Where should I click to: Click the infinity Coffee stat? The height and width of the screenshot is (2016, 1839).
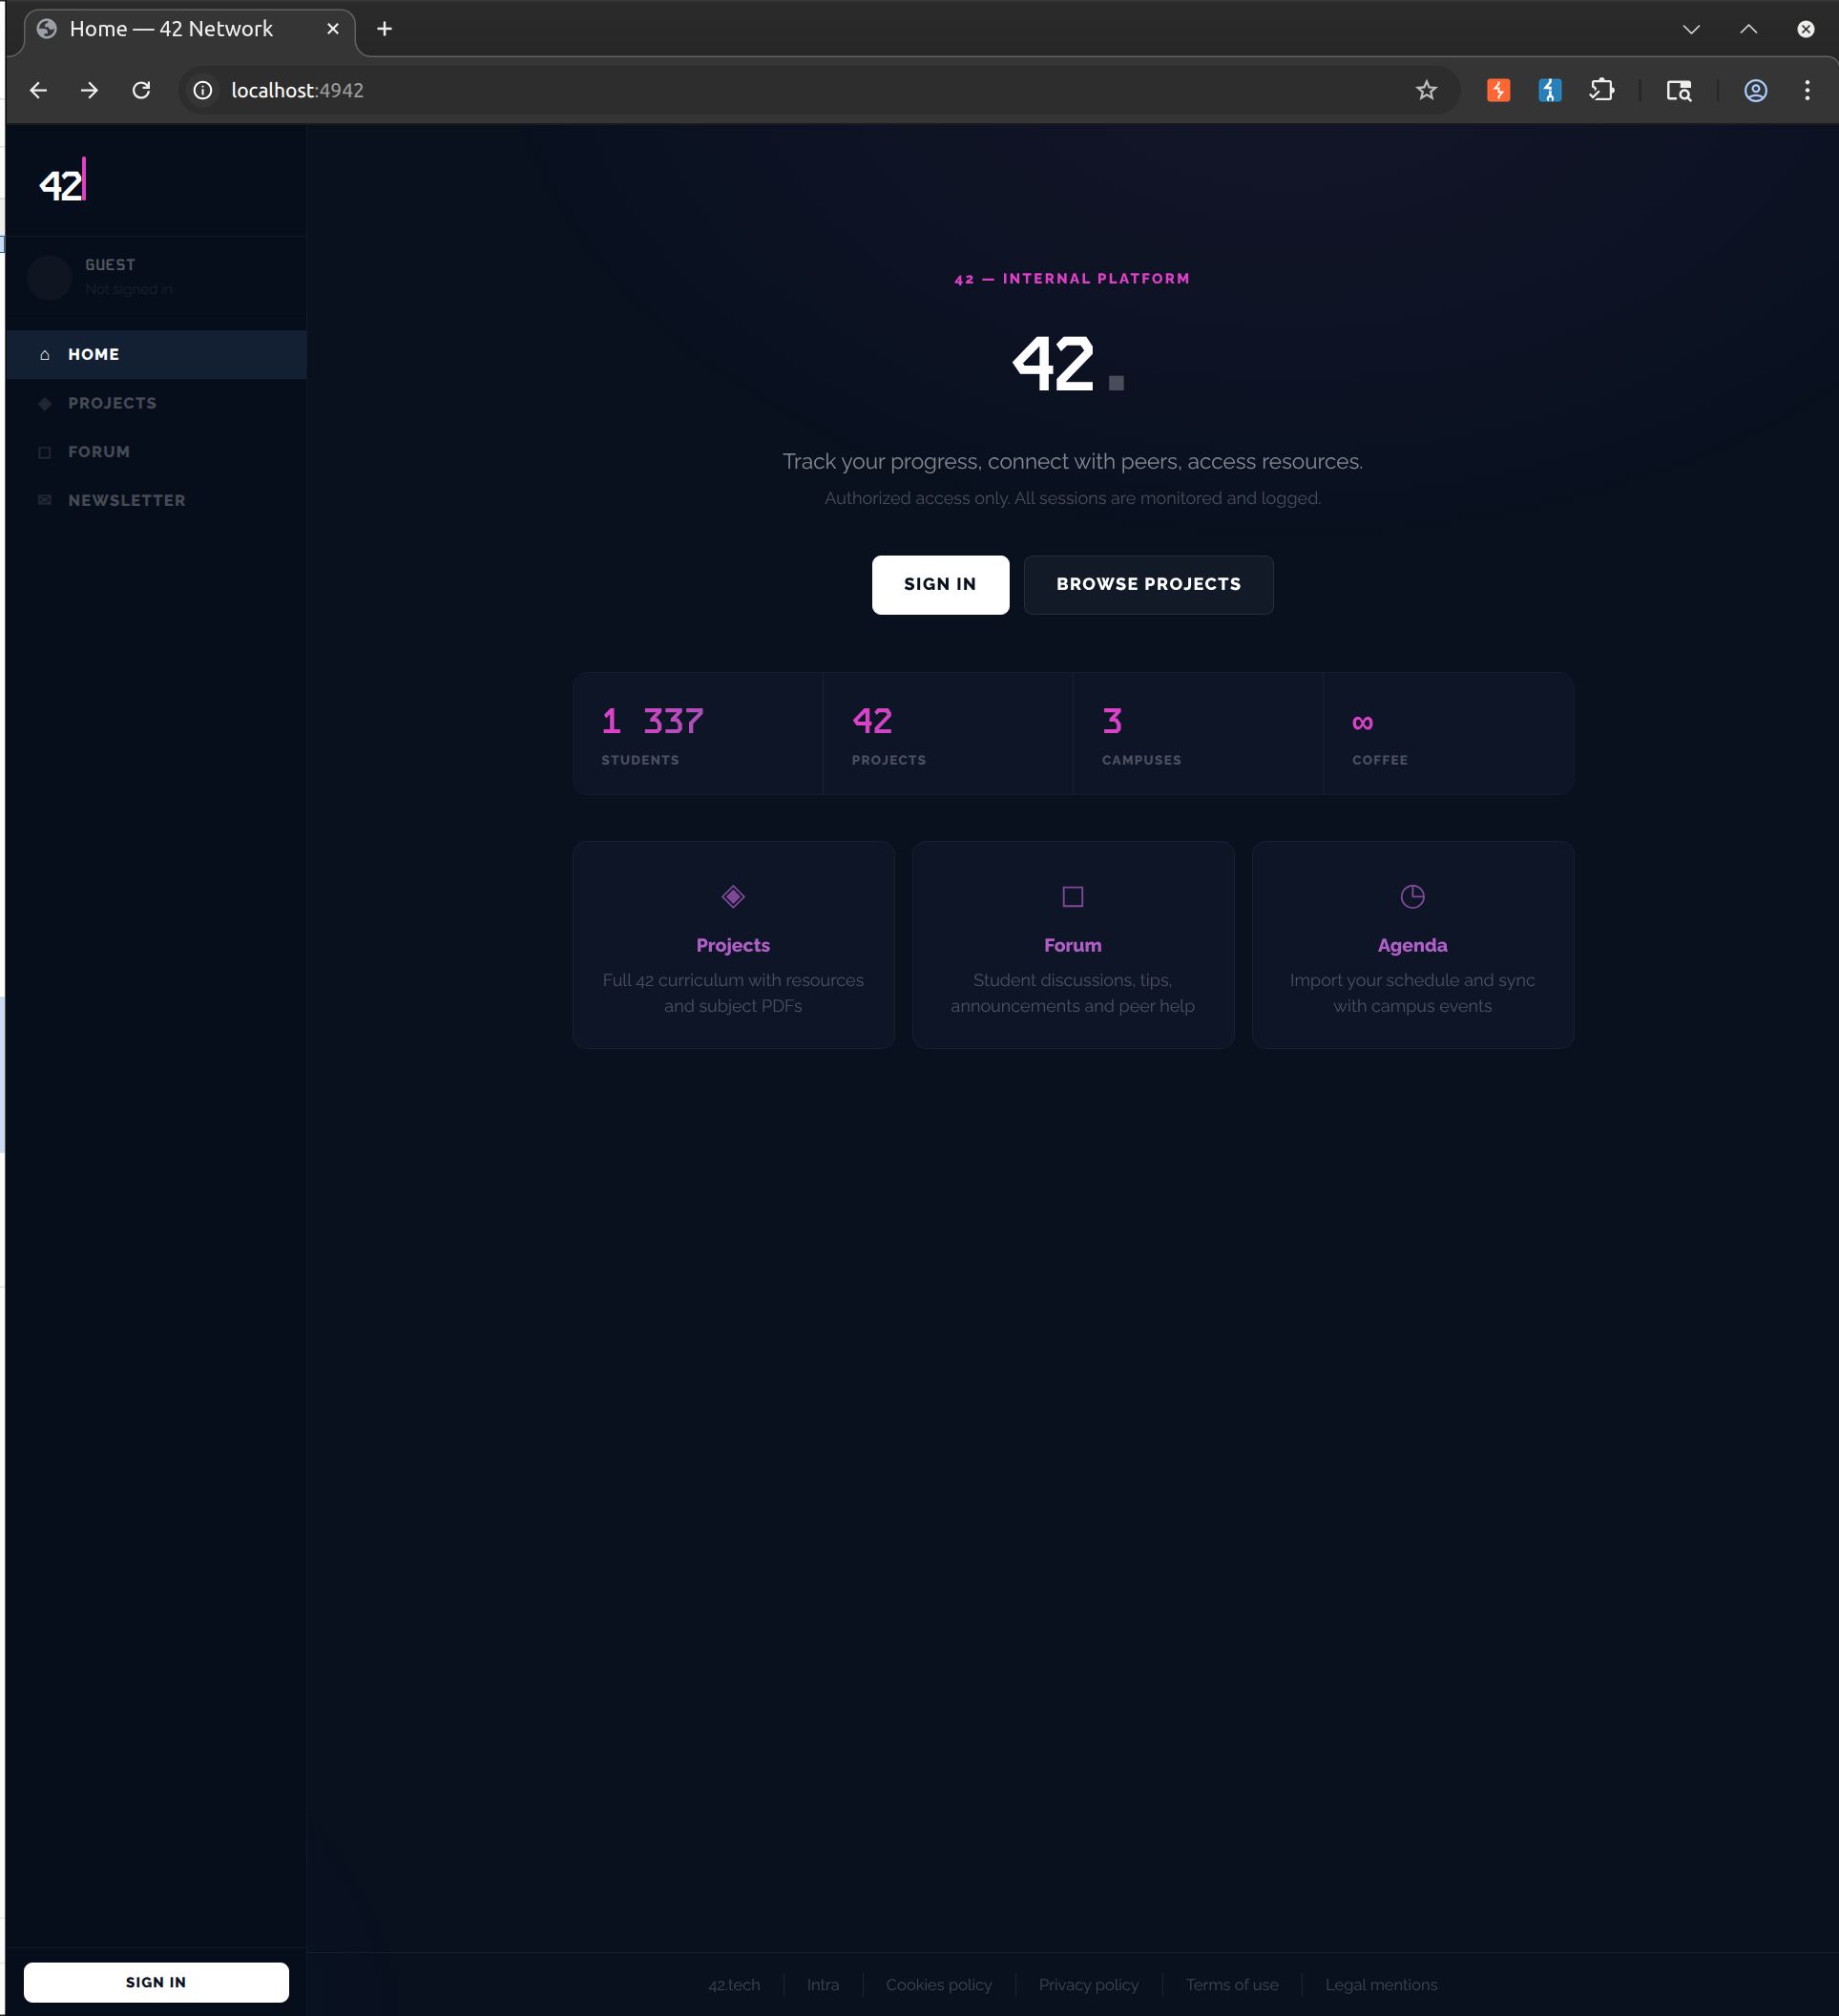click(x=1448, y=734)
